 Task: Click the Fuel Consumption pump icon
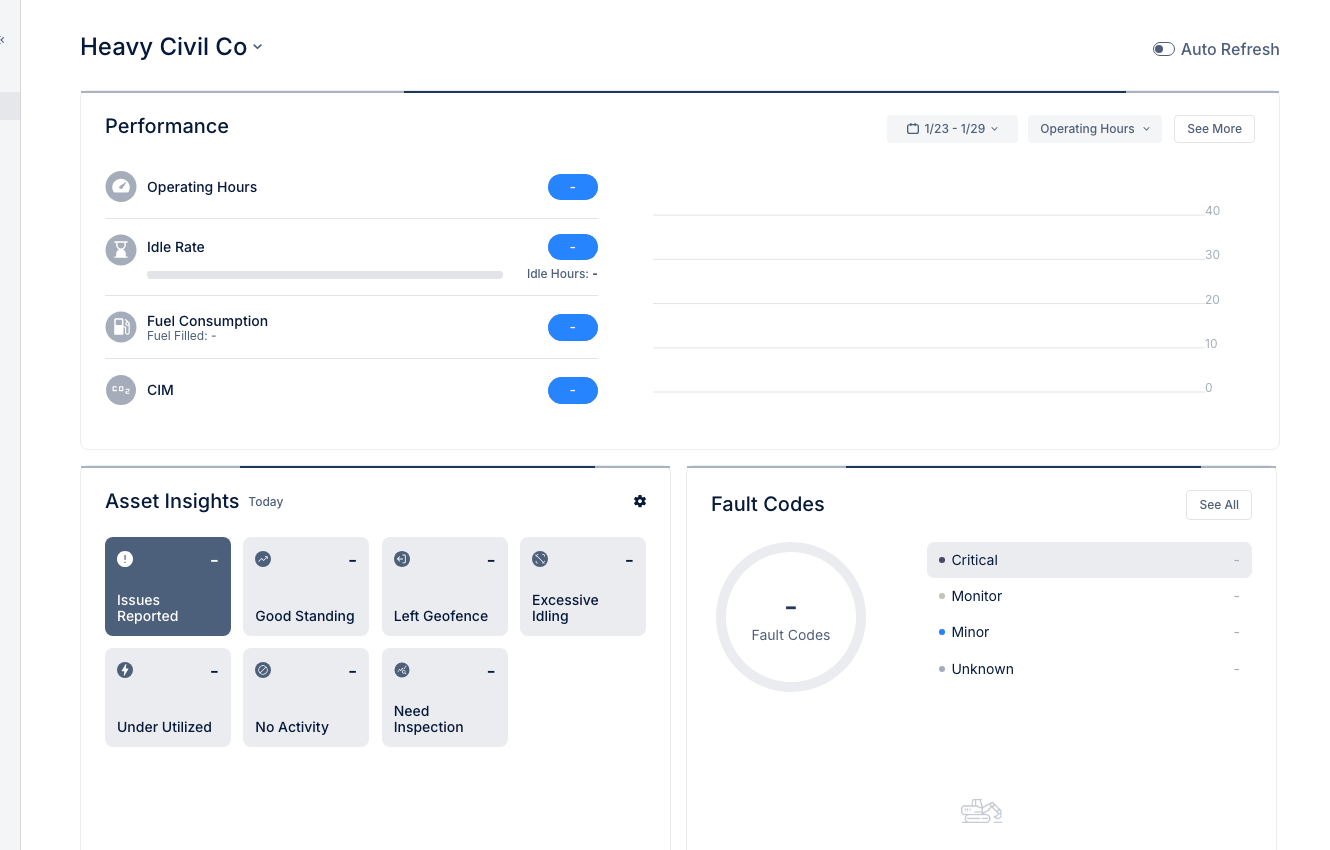click(x=121, y=327)
